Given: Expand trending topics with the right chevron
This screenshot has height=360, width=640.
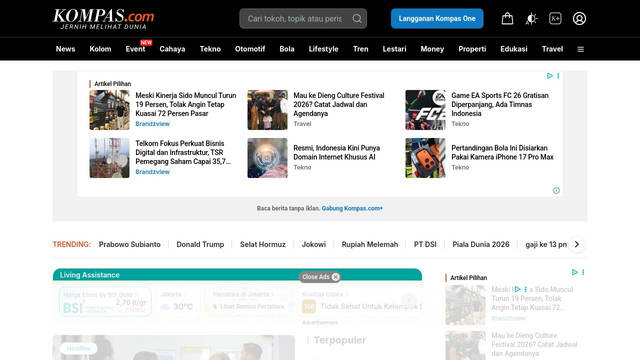Looking at the screenshot, I should 577,244.
